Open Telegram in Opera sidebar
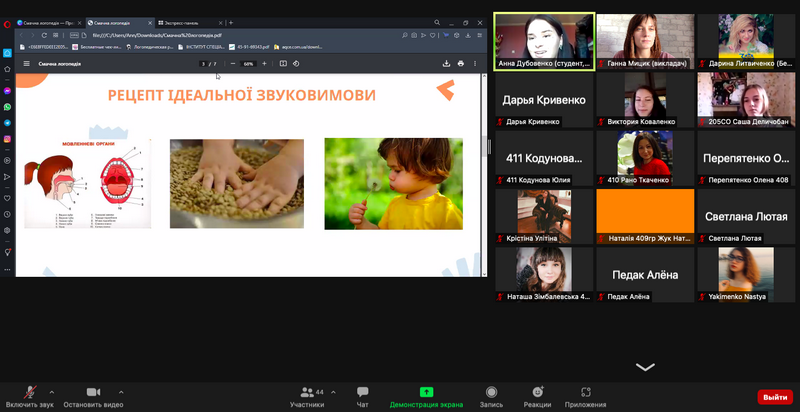Viewport: 800px width, 412px height. click(x=7, y=123)
